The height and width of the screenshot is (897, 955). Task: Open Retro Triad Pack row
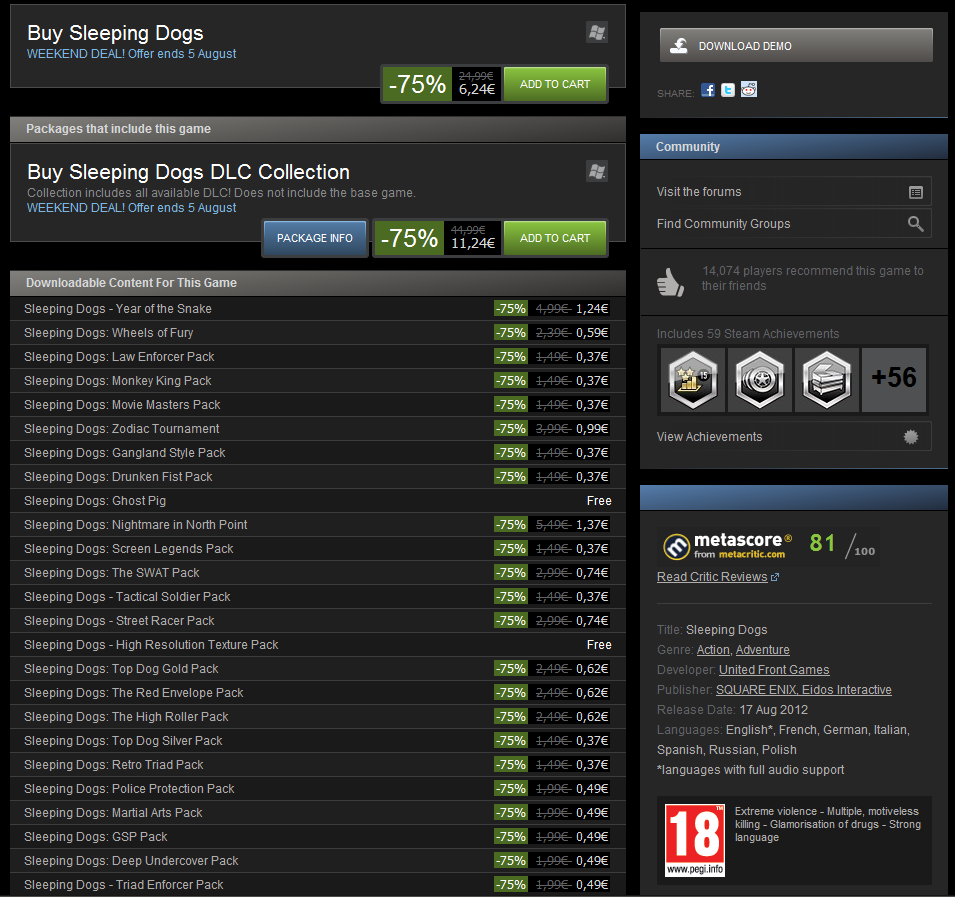click(x=317, y=765)
